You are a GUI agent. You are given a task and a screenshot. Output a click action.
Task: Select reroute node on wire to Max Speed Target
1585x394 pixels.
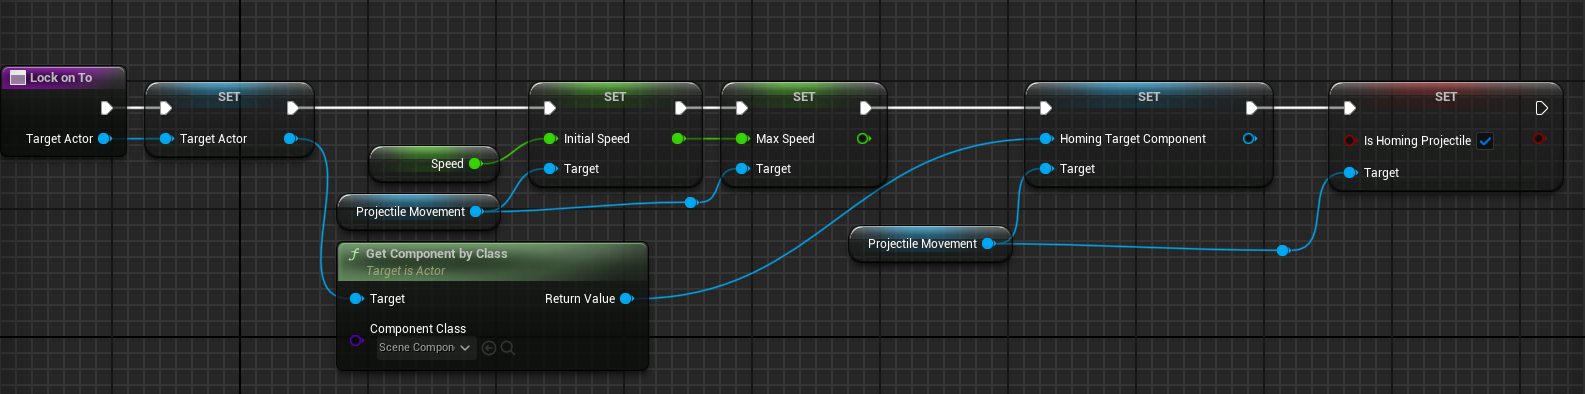691,203
